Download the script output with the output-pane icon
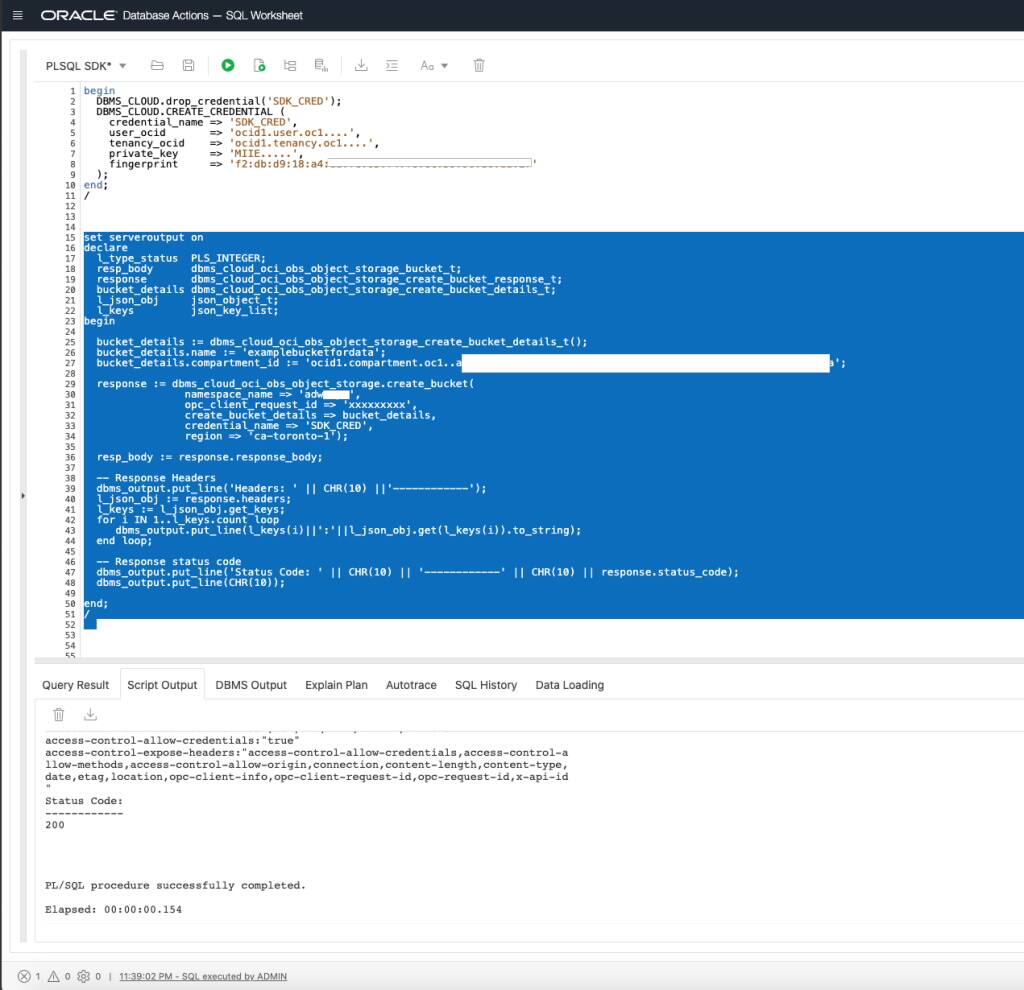Image resolution: width=1024 pixels, height=990 pixels. (90, 715)
